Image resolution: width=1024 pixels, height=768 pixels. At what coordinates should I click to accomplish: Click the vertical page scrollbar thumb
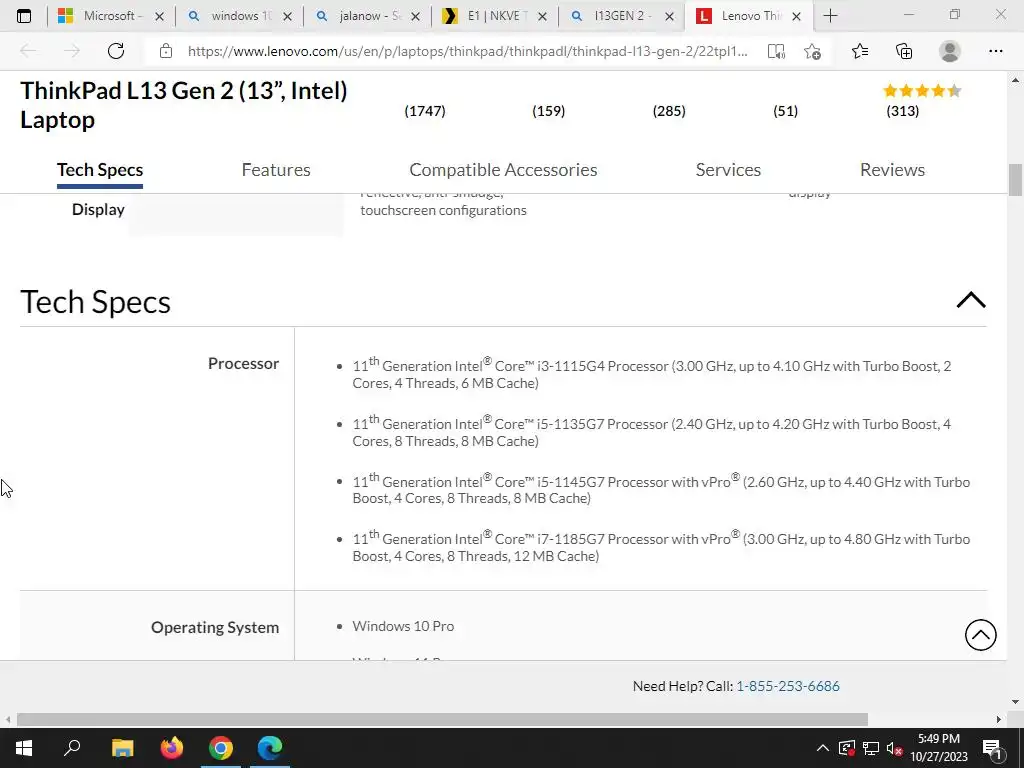click(1015, 180)
